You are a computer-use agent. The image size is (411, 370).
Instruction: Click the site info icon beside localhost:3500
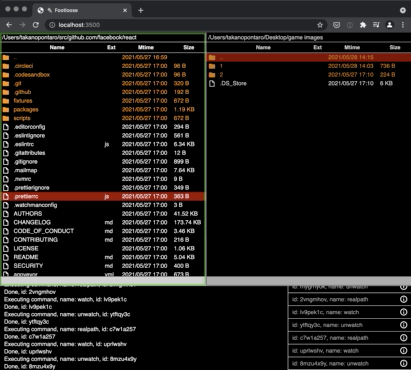click(x=52, y=25)
